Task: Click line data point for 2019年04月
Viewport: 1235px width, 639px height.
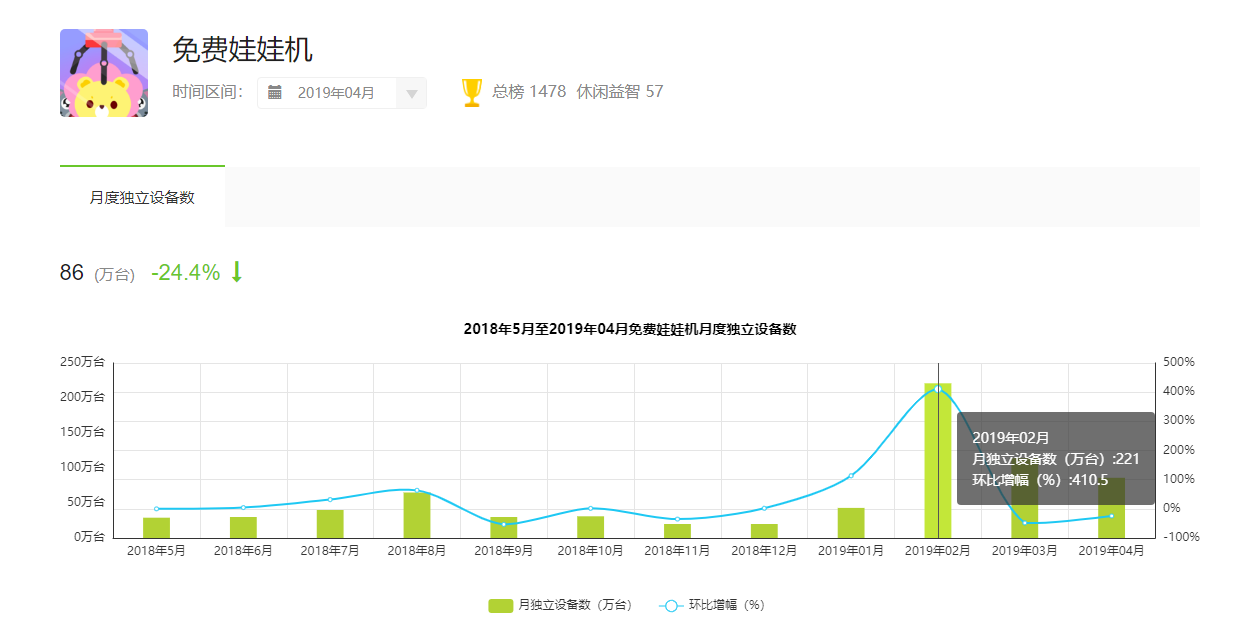Action: [x=1111, y=516]
